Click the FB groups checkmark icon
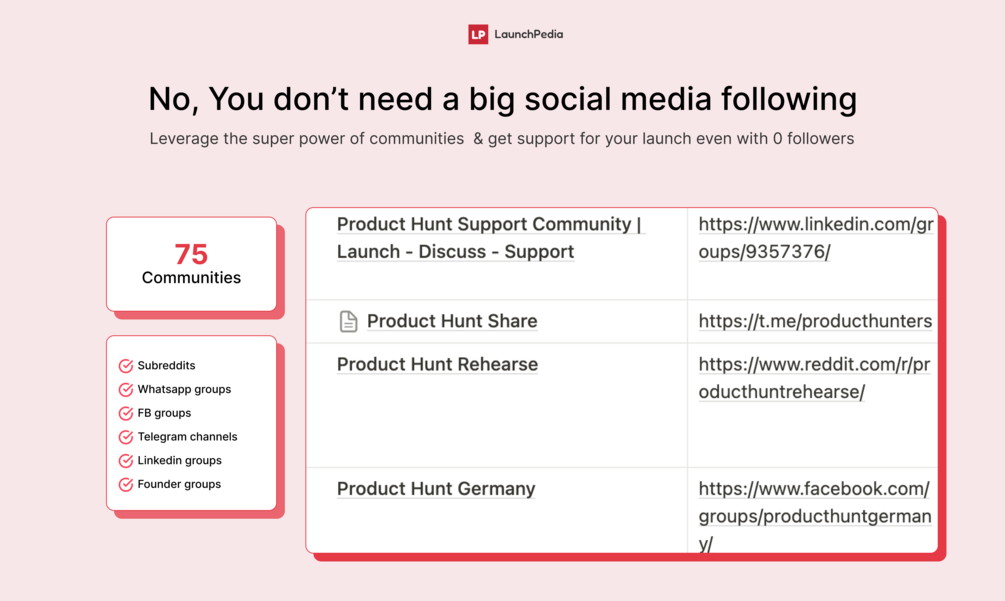Screen dimensions: 1005x601 click(126, 413)
